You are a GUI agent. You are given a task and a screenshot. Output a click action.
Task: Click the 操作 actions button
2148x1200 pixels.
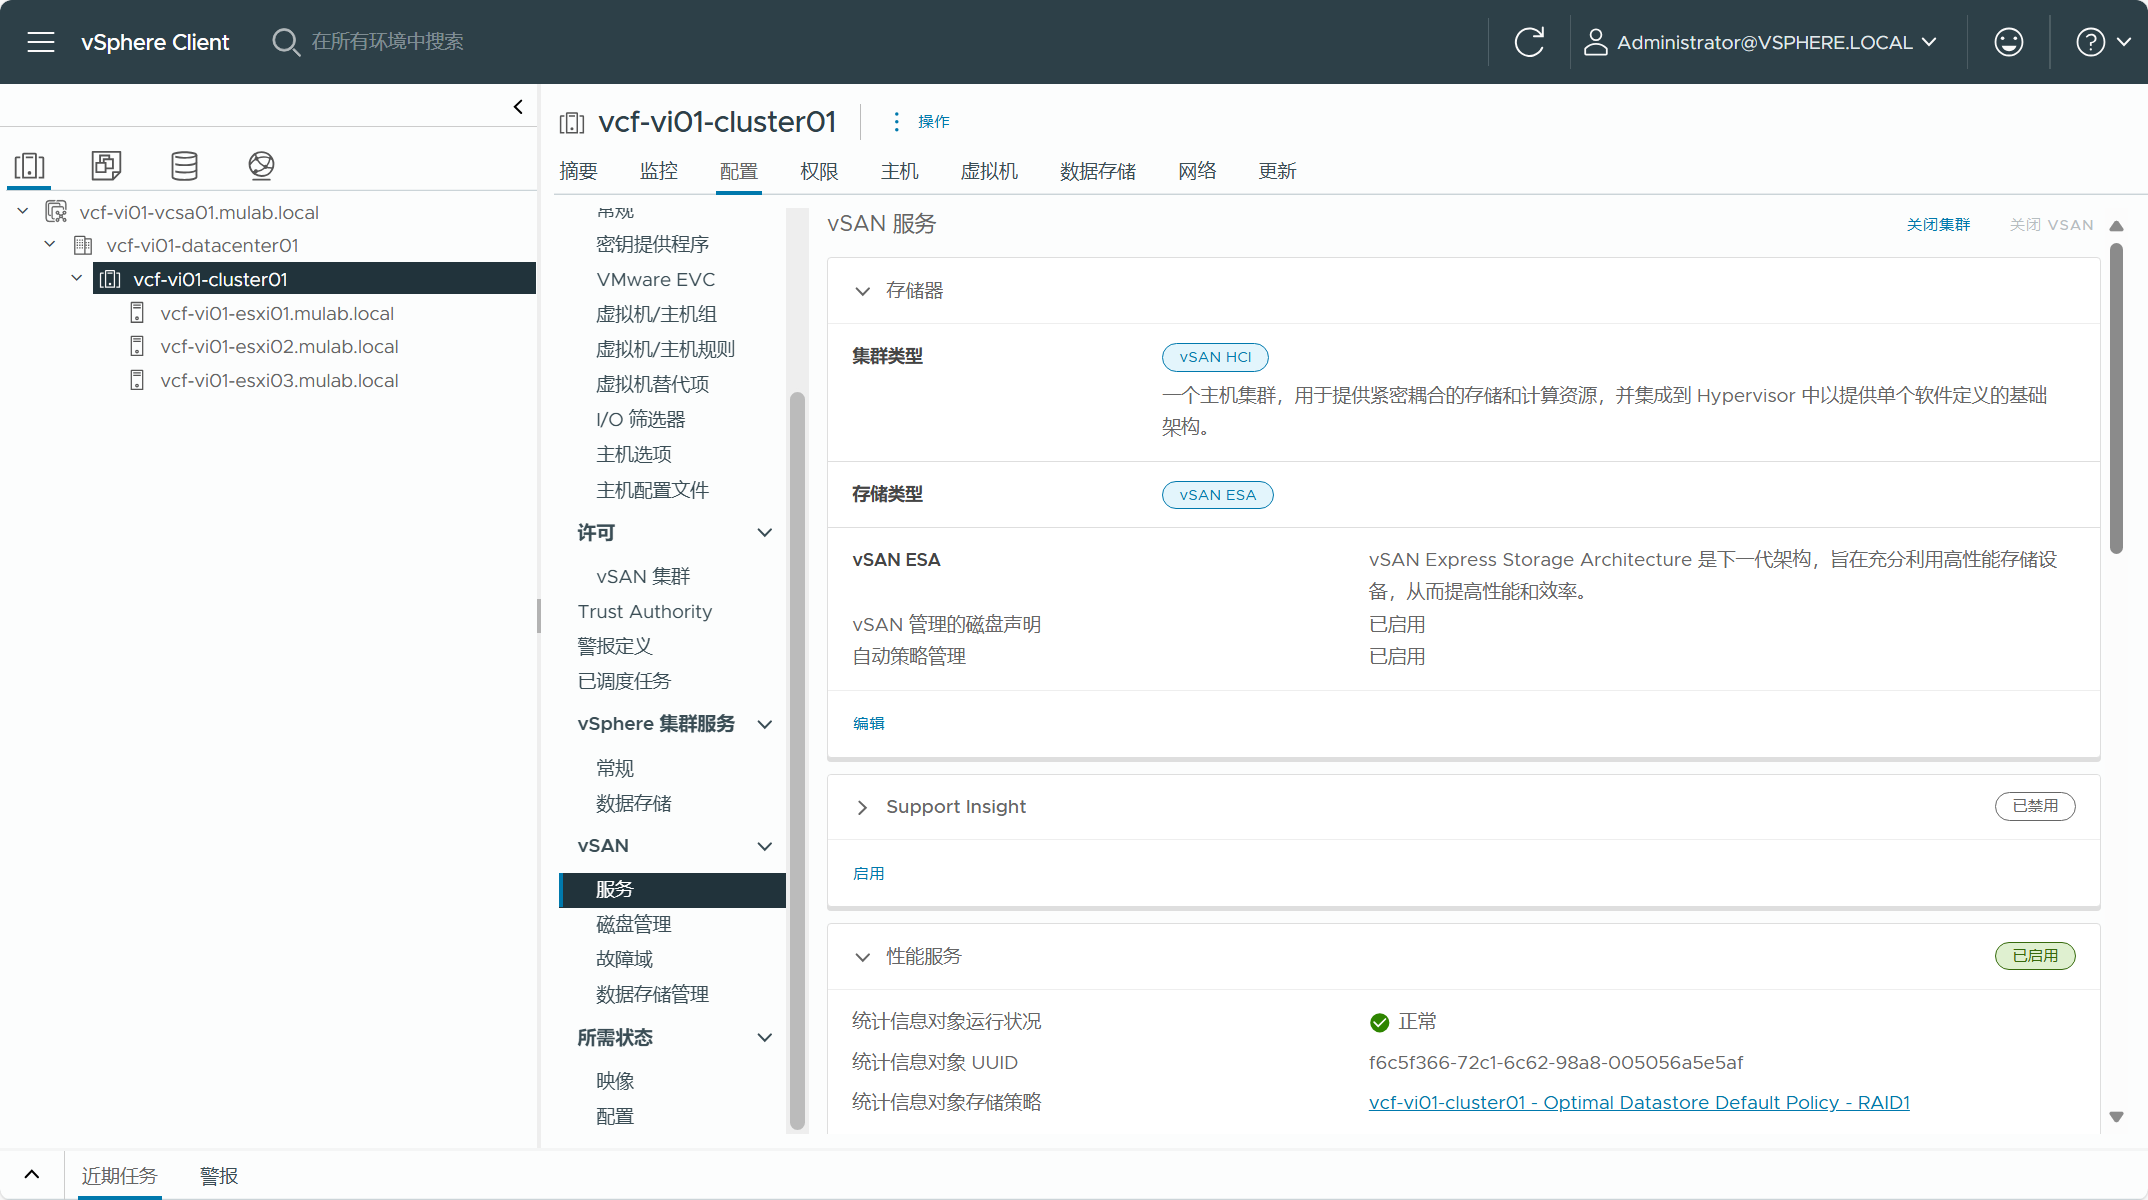934,121
